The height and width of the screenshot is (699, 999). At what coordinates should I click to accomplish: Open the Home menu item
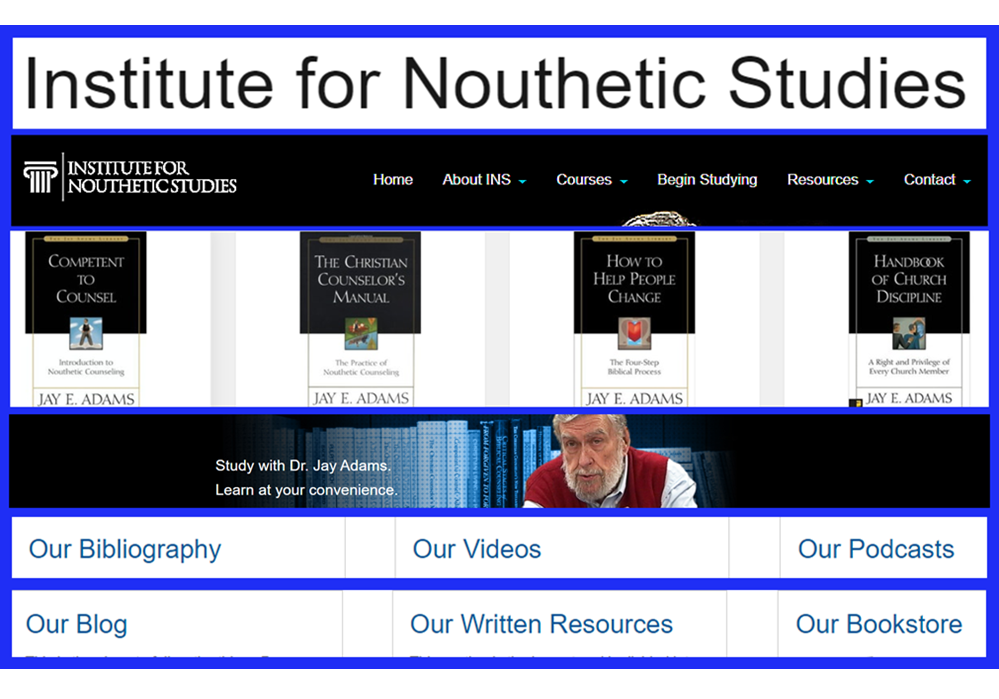393,180
